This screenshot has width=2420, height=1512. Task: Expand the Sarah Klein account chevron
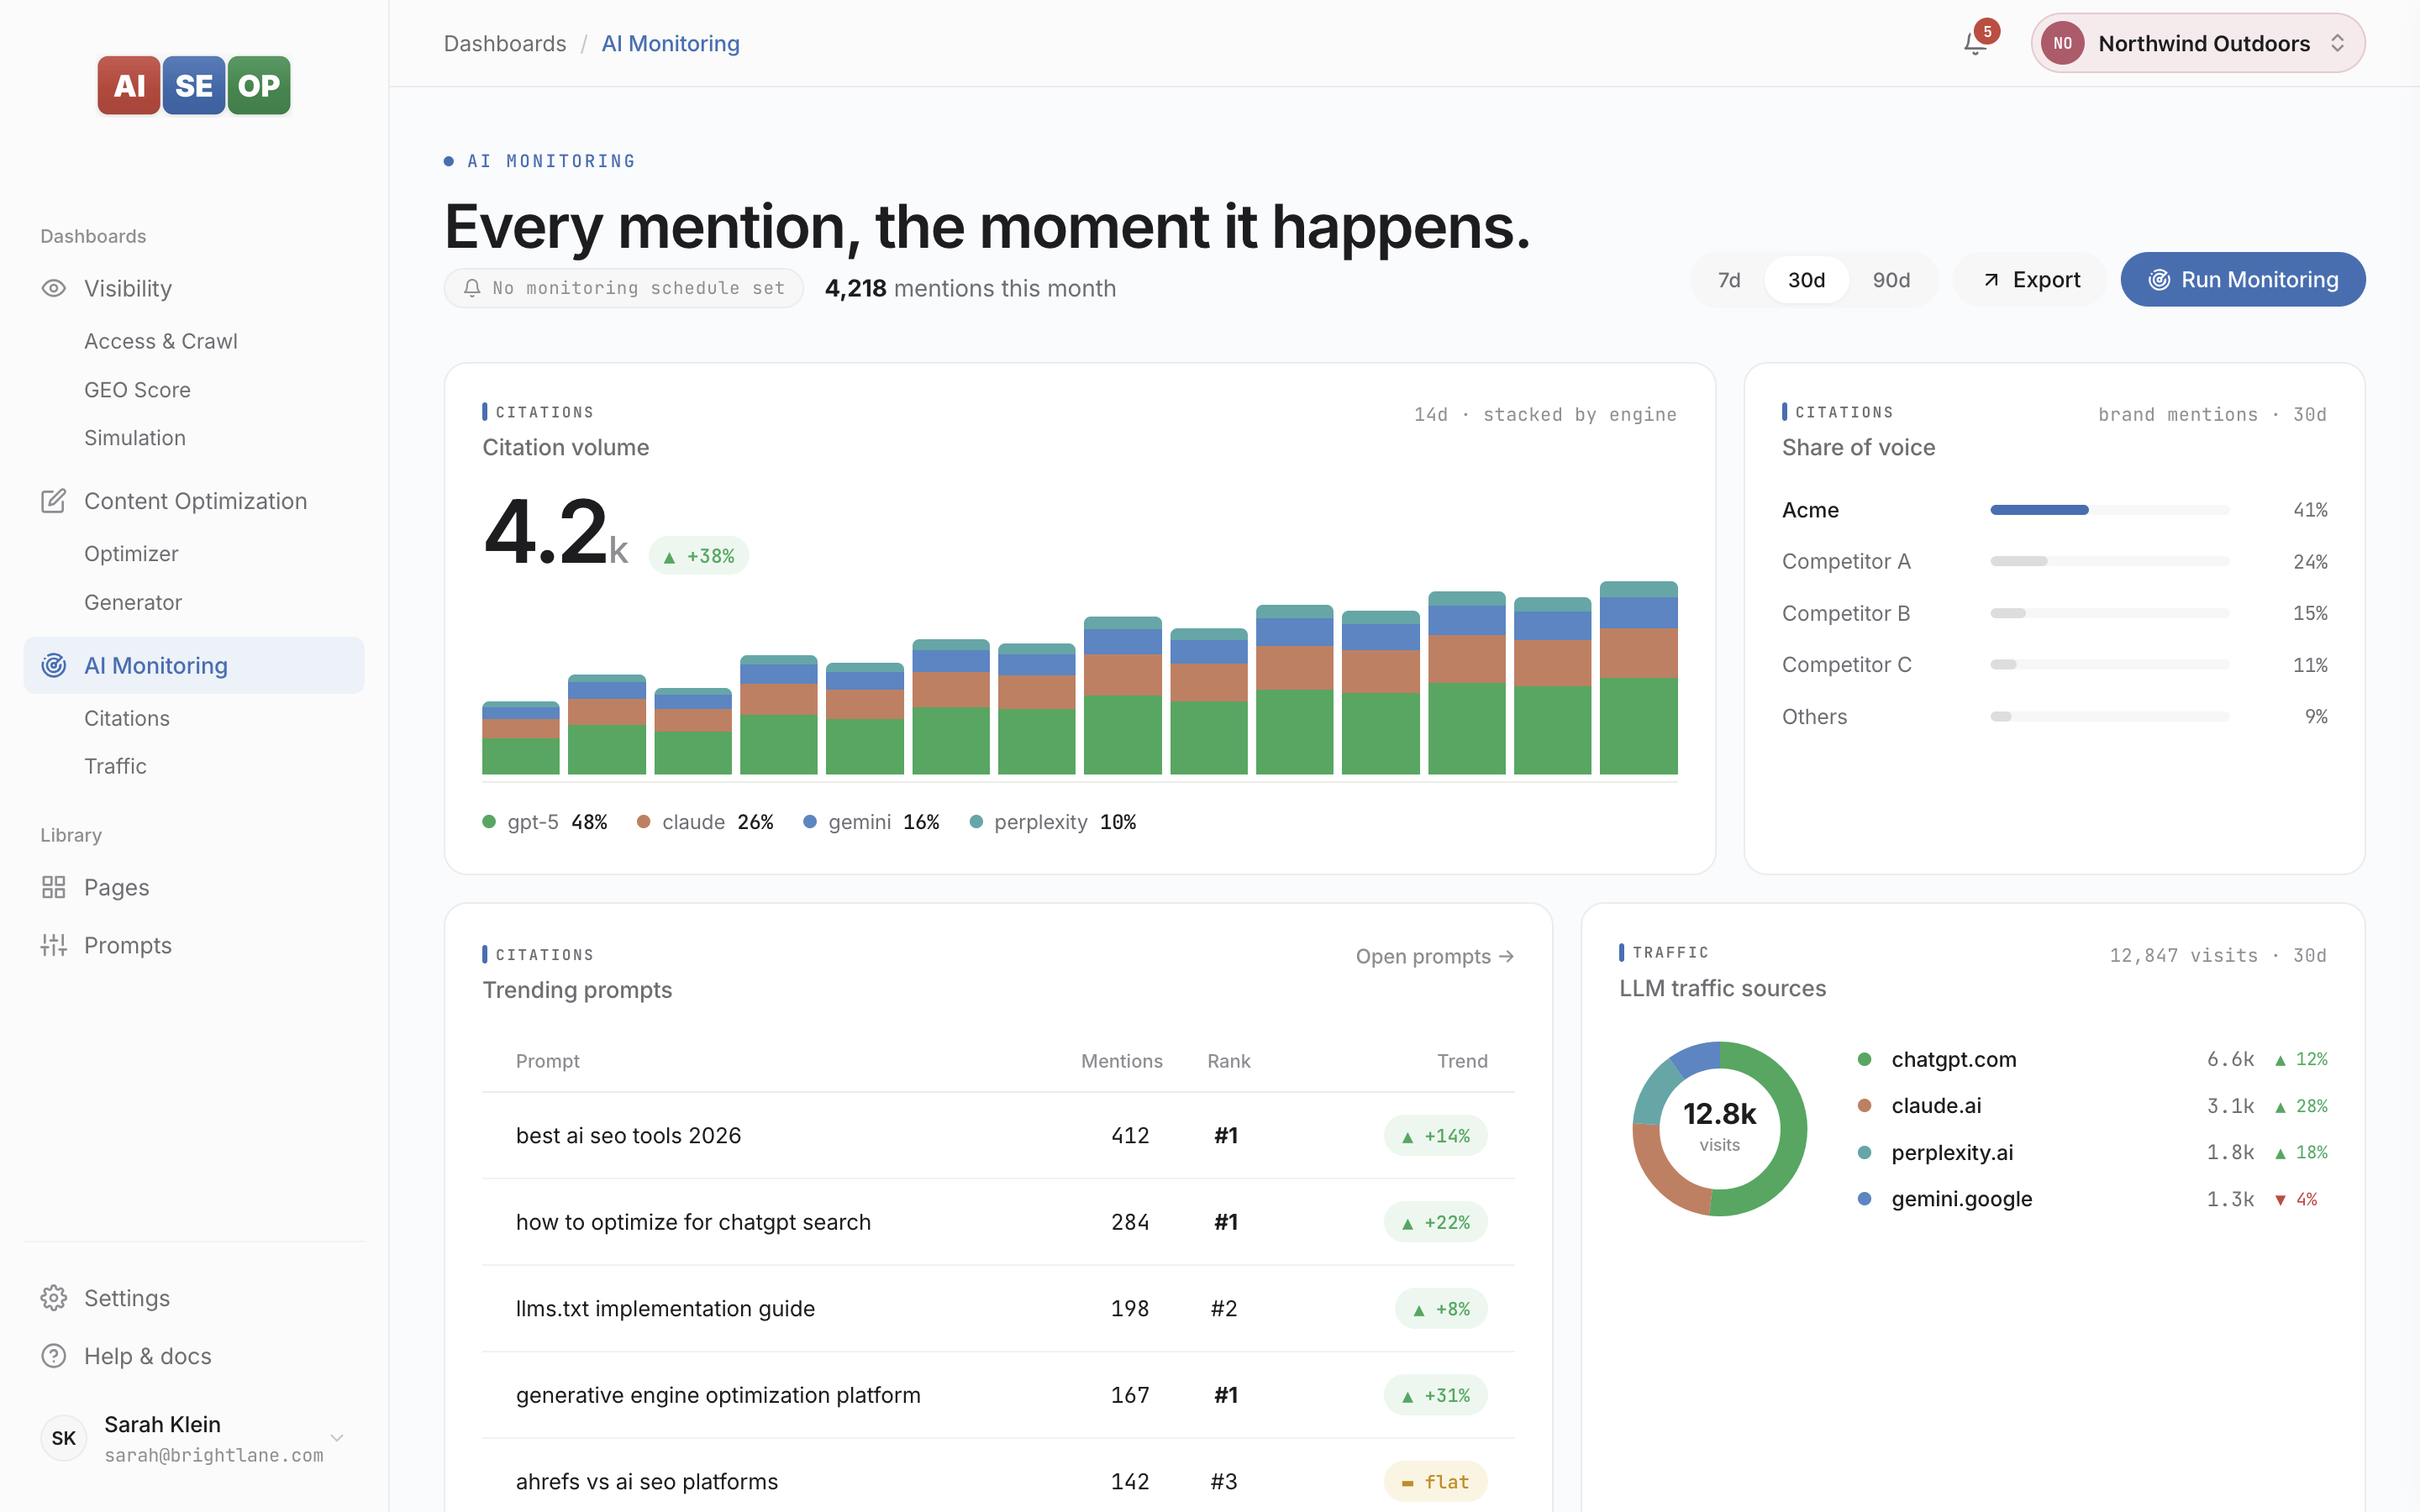[x=337, y=1438]
